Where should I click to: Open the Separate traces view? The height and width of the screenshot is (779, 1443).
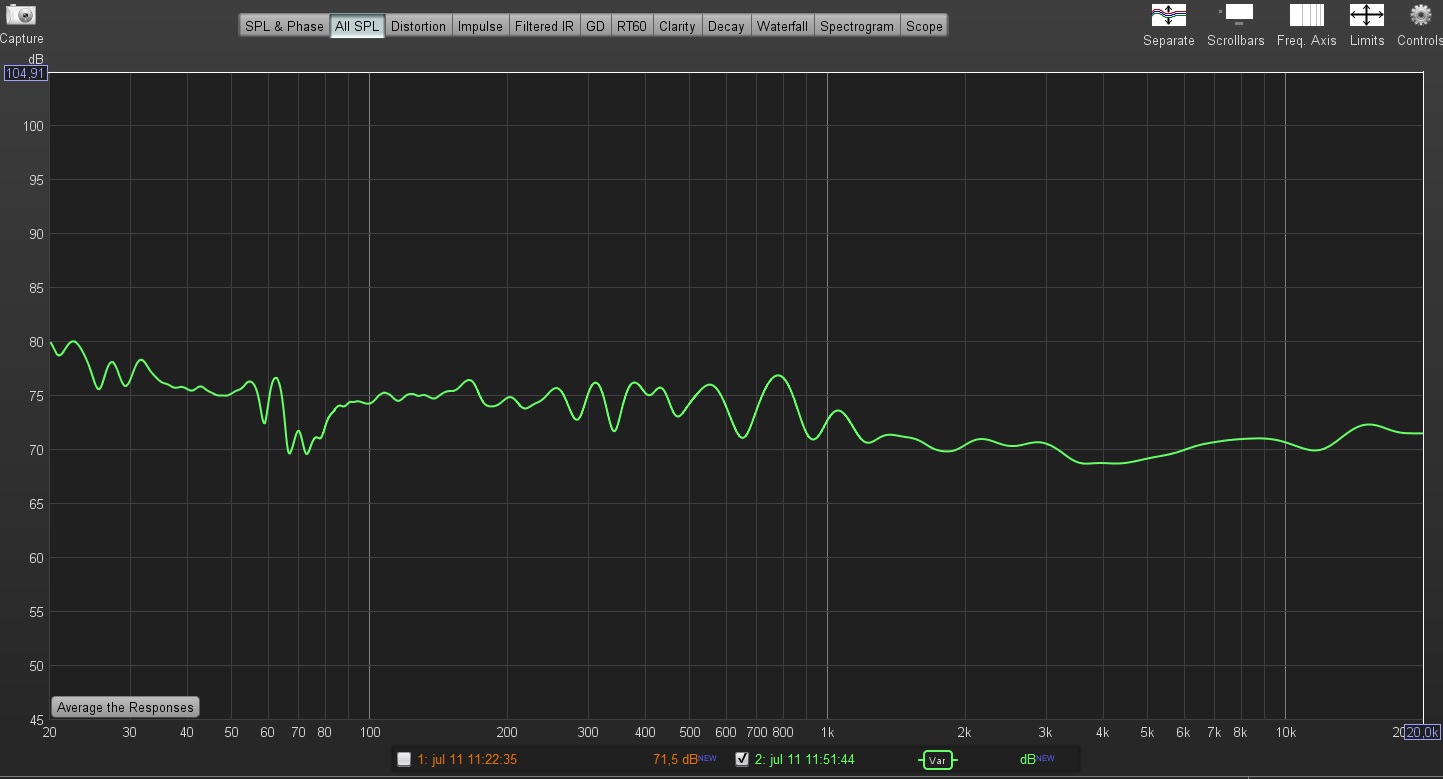point(1169,15)
